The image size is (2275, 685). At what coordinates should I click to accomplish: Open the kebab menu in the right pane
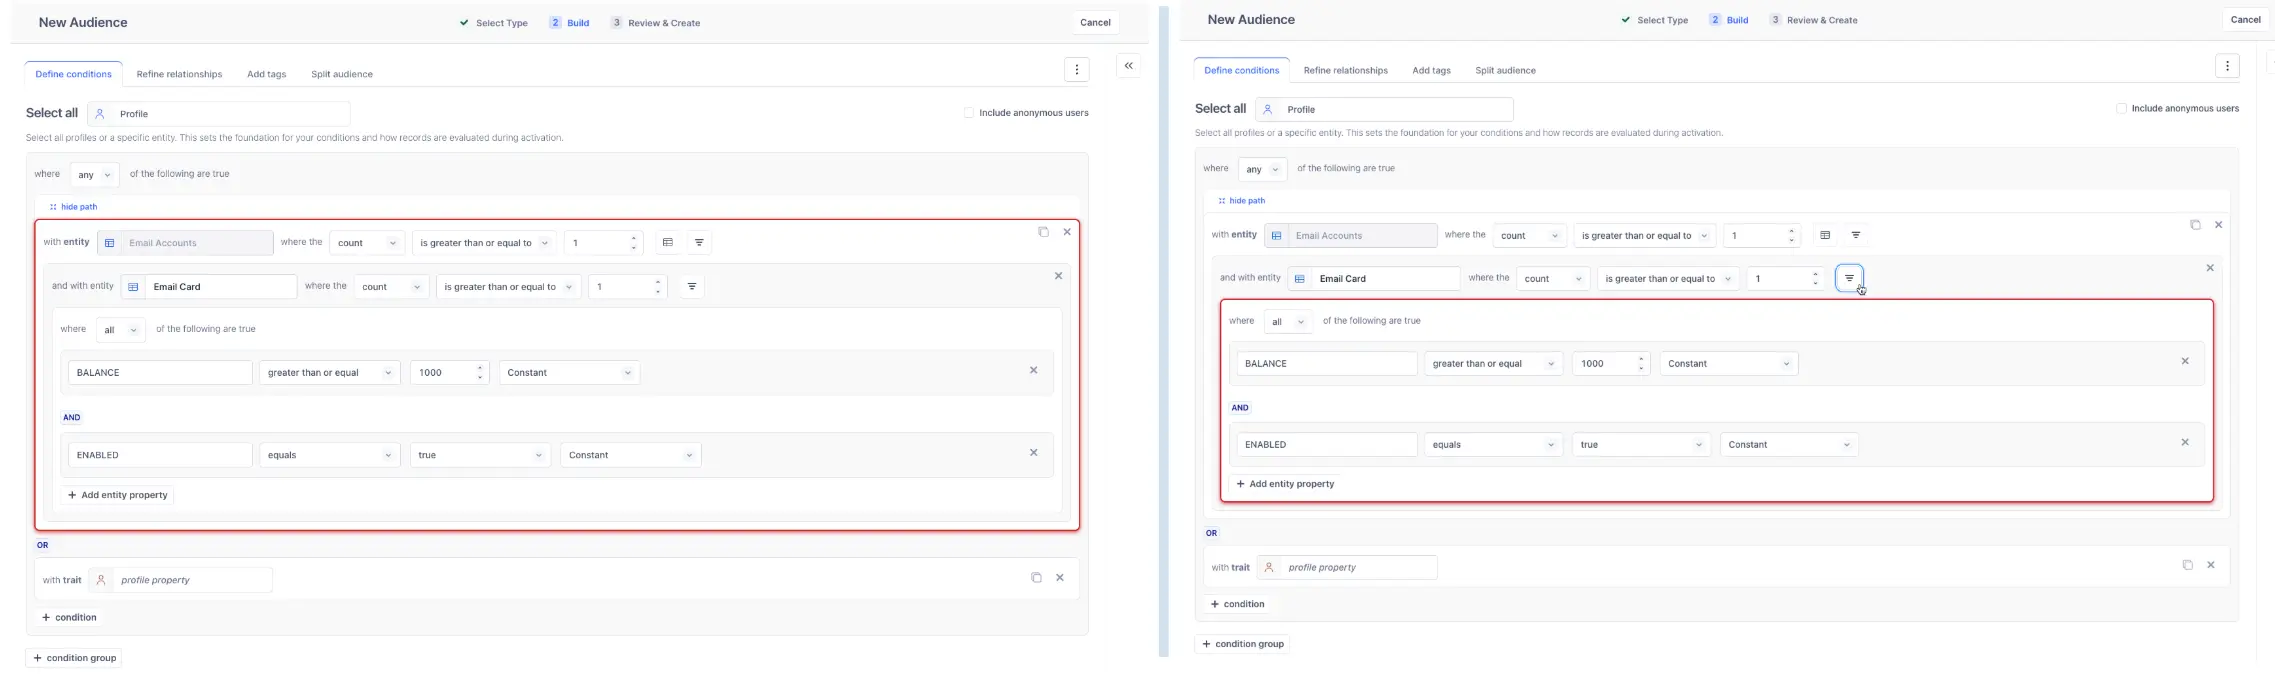click(x=2227, y=65)
